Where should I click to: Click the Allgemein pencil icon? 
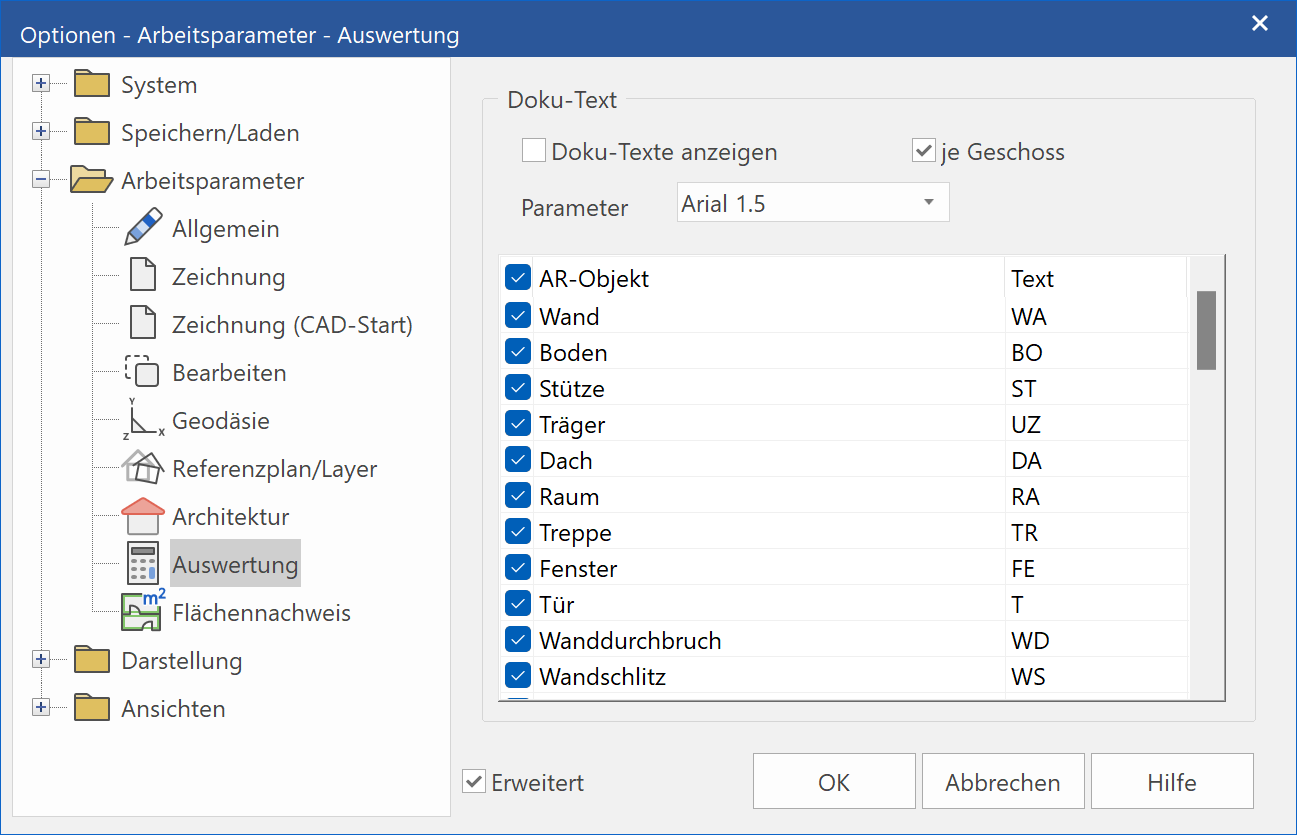pos(144,228)
